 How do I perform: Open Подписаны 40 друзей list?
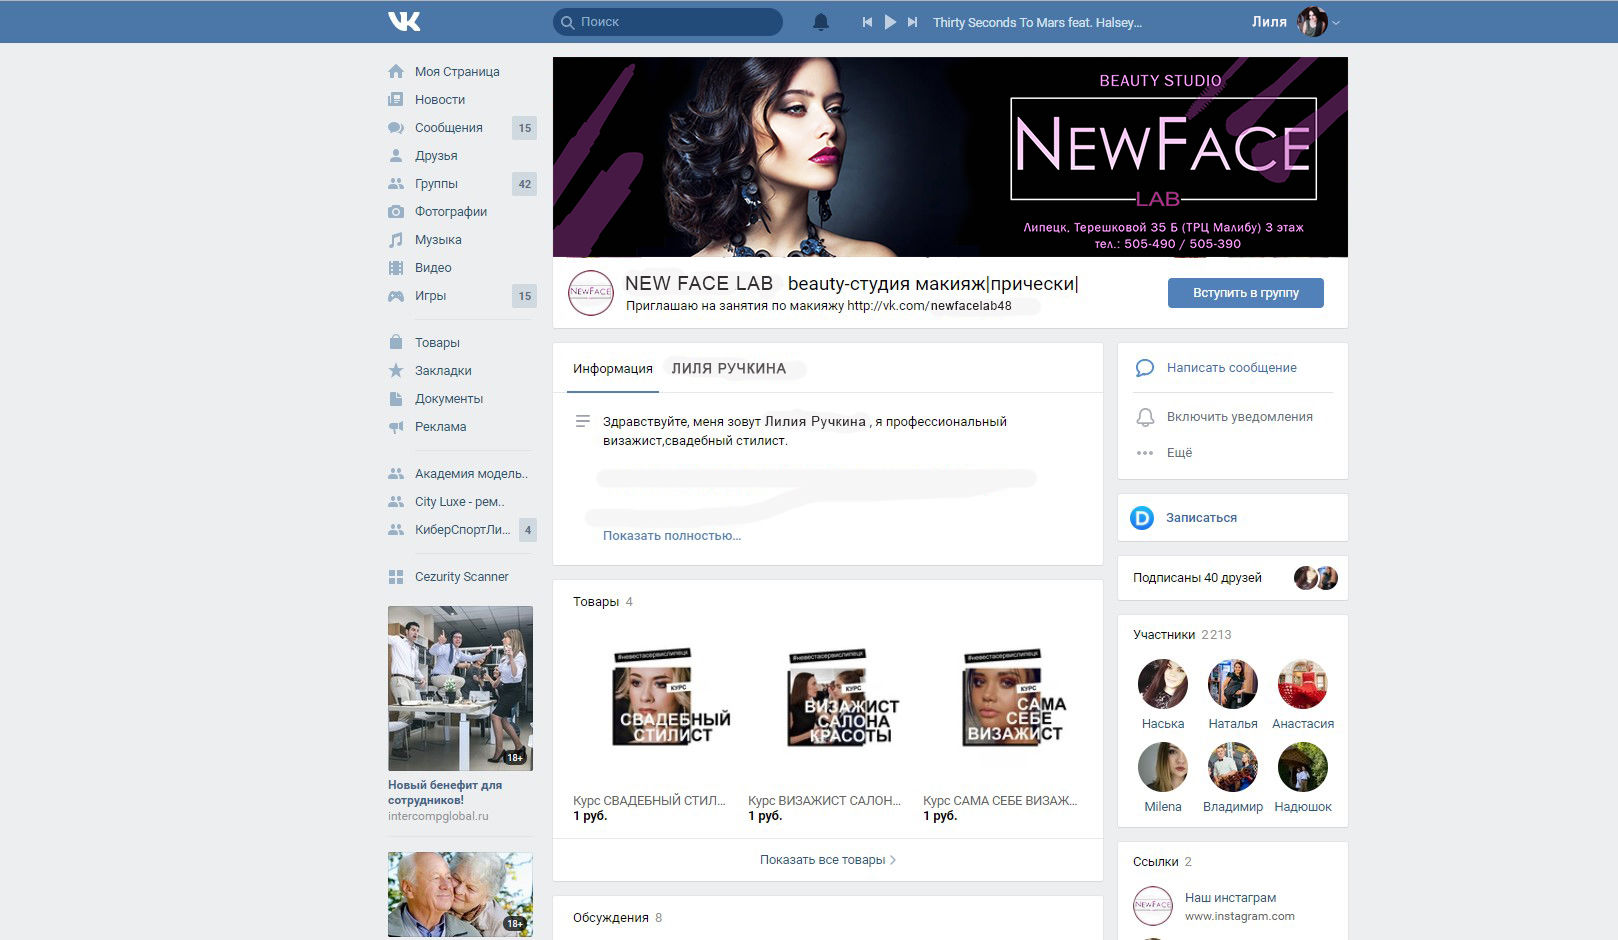pyautogui.click(x=1232, y=578)
